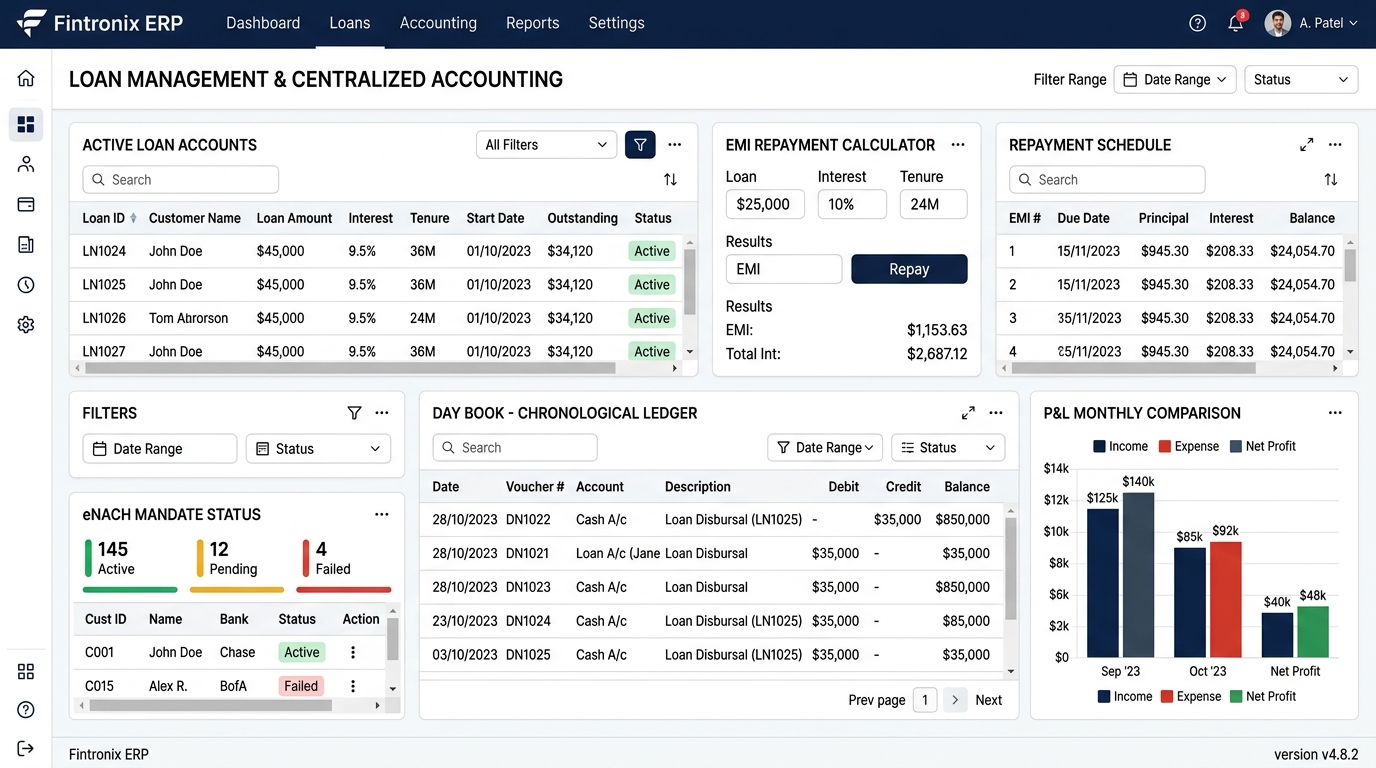Image resolution: width=1376 pixels, height=768 pixels.
Task: Open the All Filters dropdown
Action: point(546,145)
